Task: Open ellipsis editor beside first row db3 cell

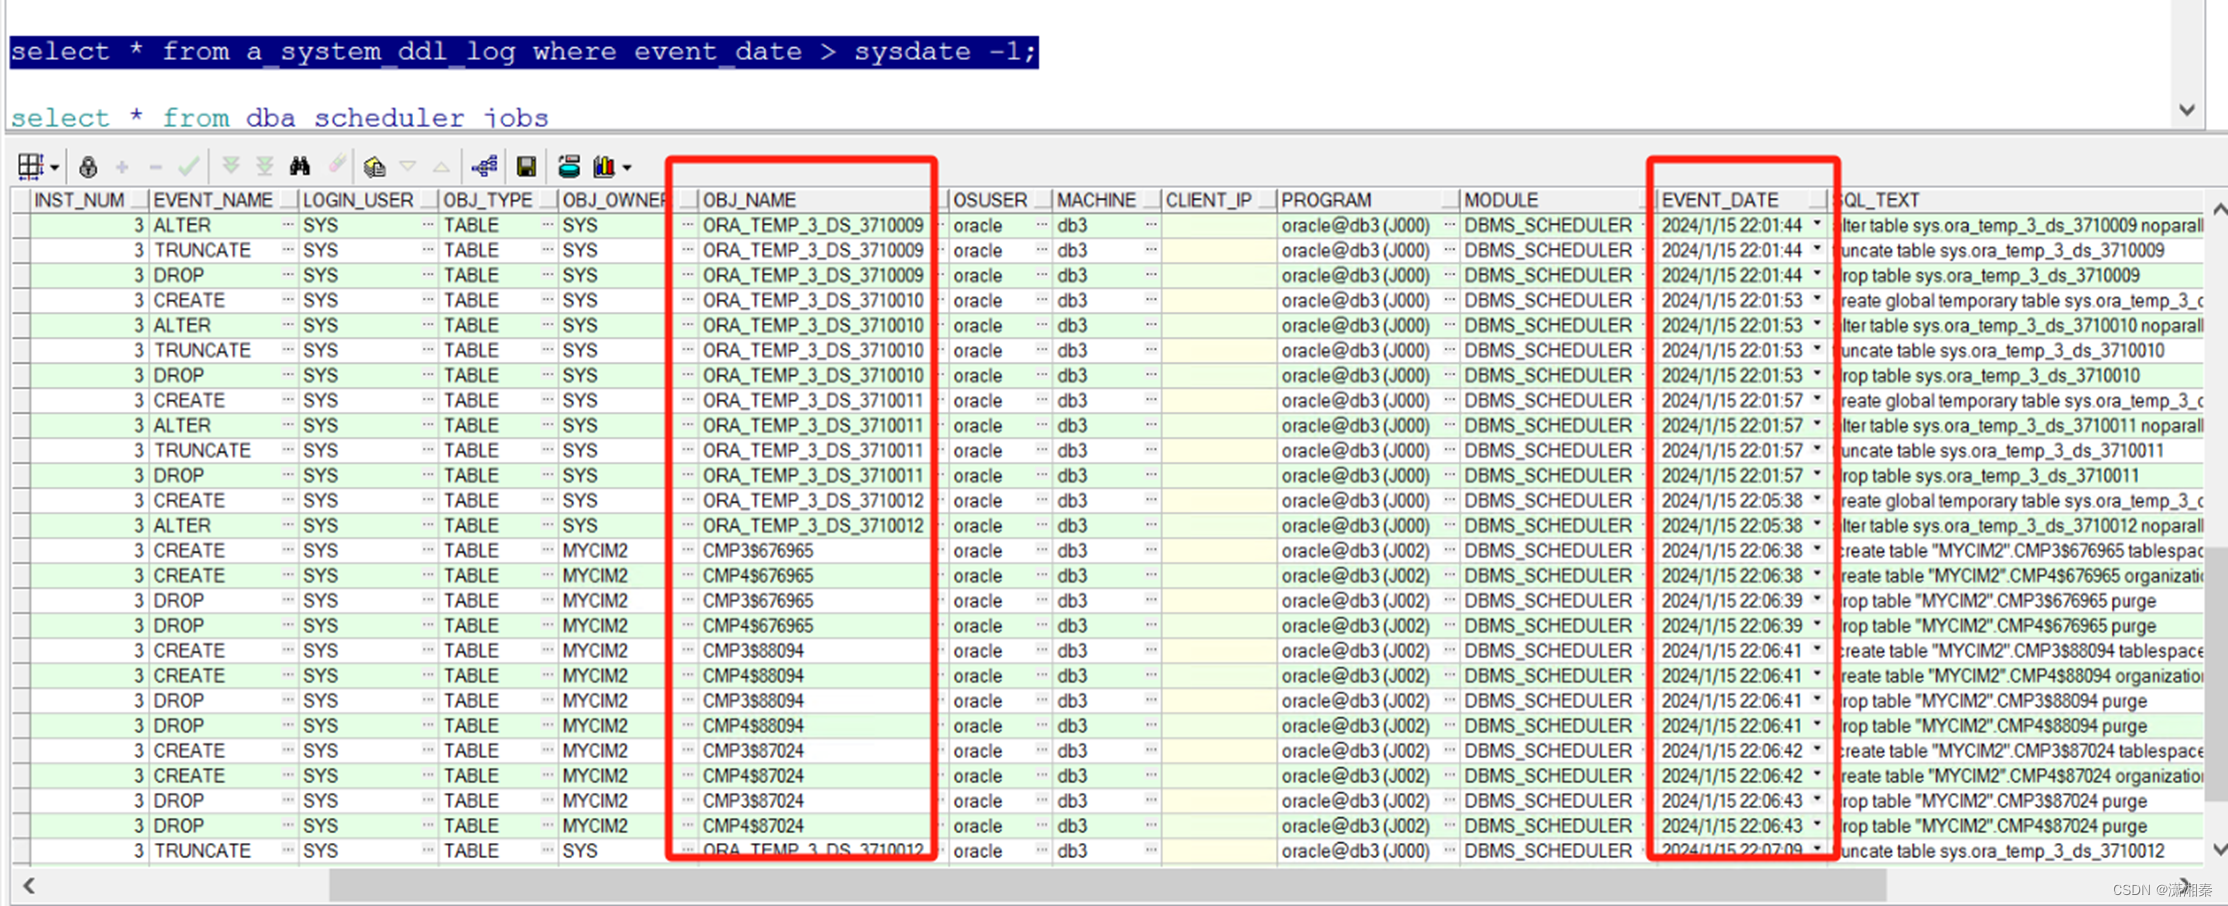Action: [1150, 225]
